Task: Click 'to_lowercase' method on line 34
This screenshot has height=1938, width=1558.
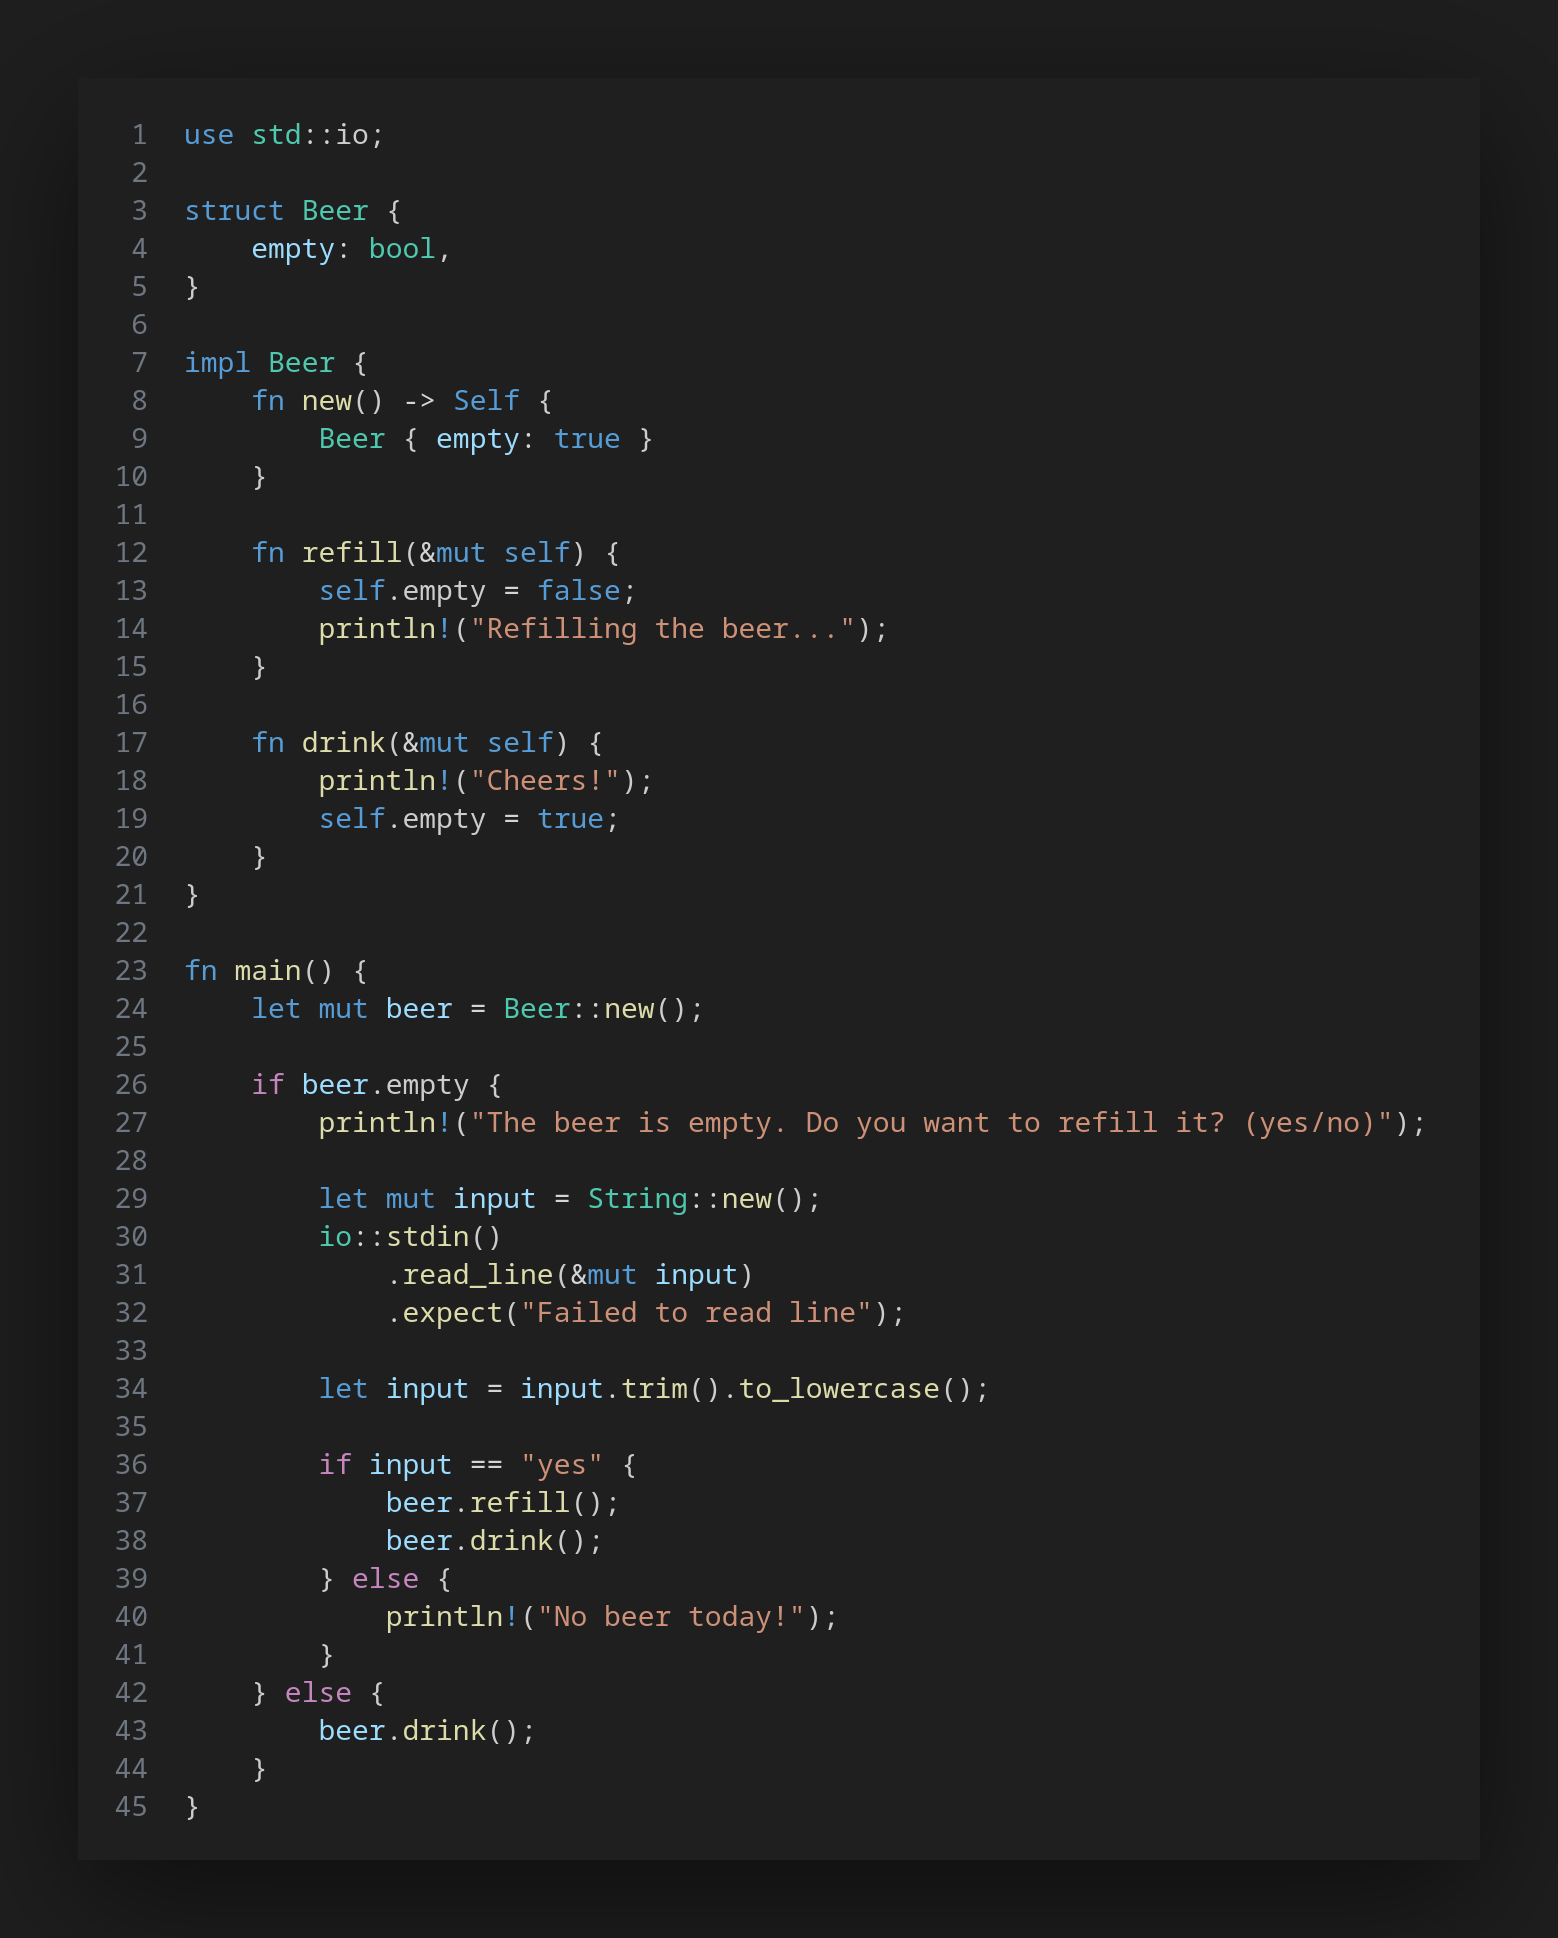Action: pos(839,1389)
